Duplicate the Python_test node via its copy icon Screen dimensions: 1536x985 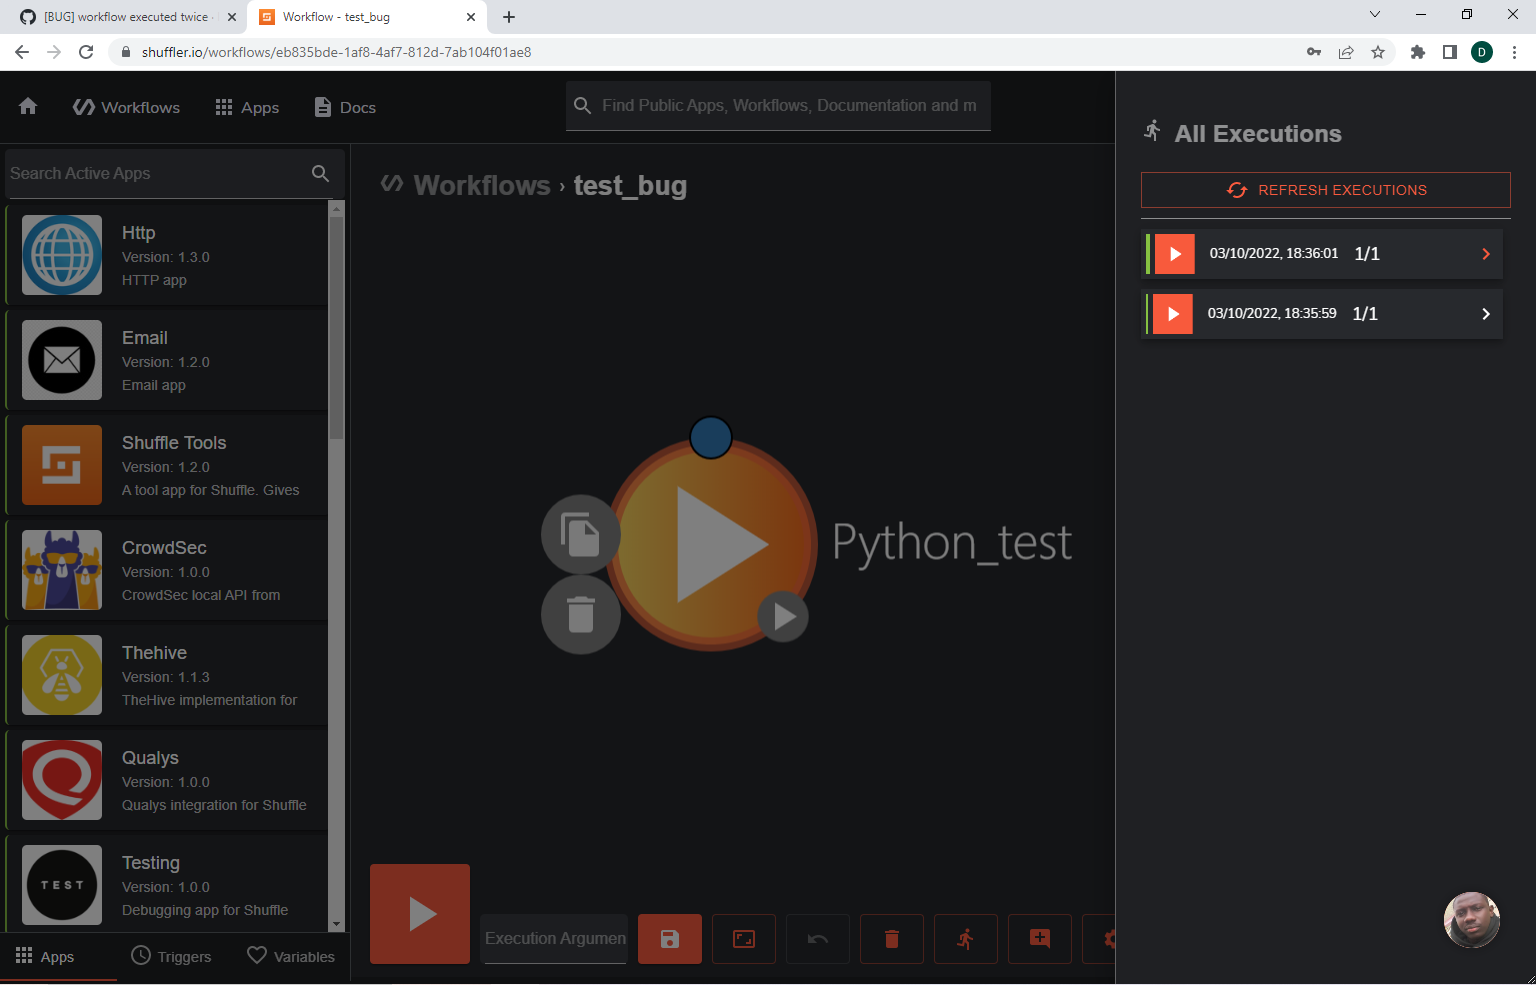pos(581,534)
